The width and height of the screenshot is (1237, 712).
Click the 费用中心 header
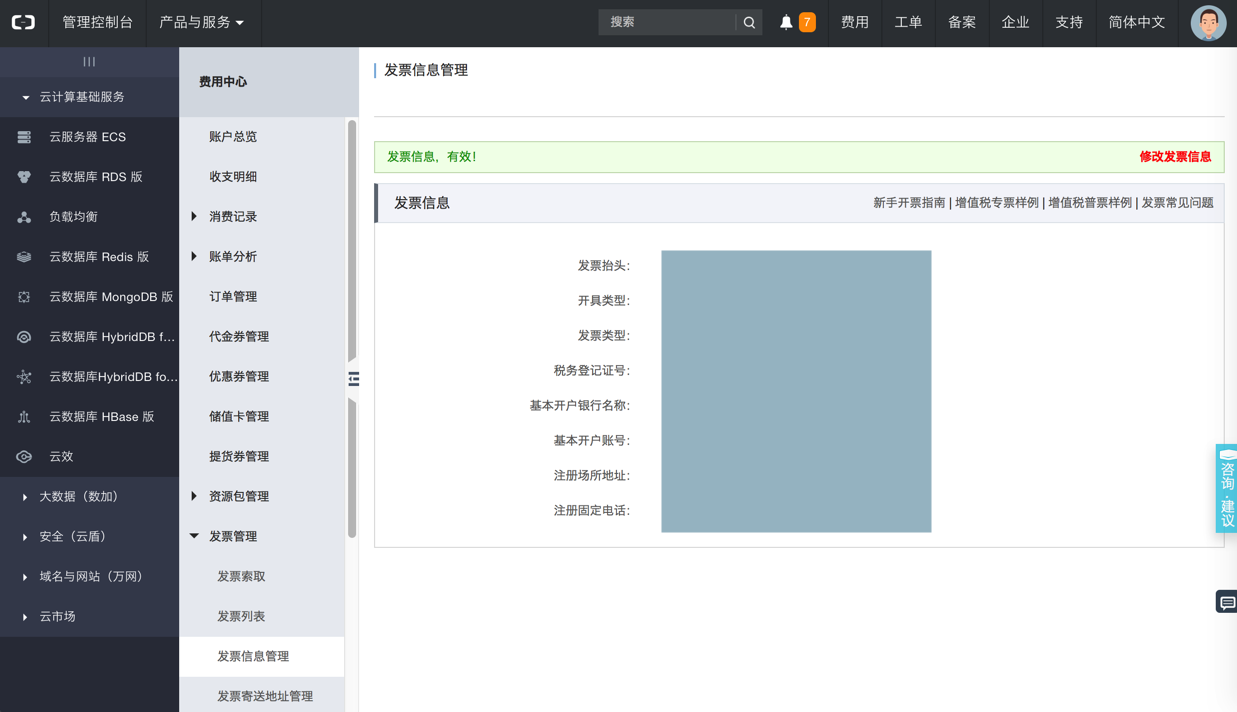click(223, 82)
